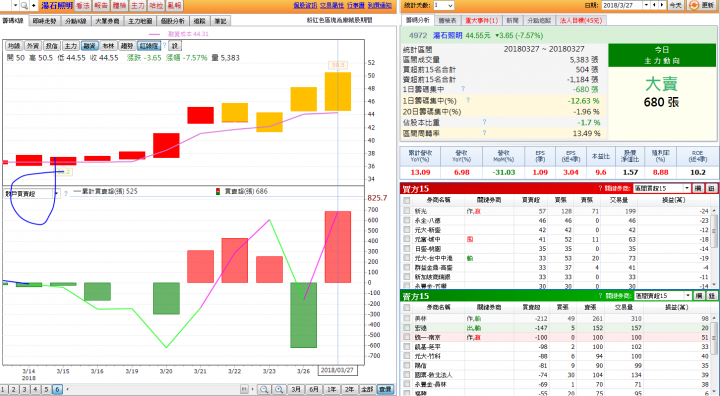720x396 pixels.
Task: Check the 日盛-桃園 row checkbox
Action: [406, 249]
